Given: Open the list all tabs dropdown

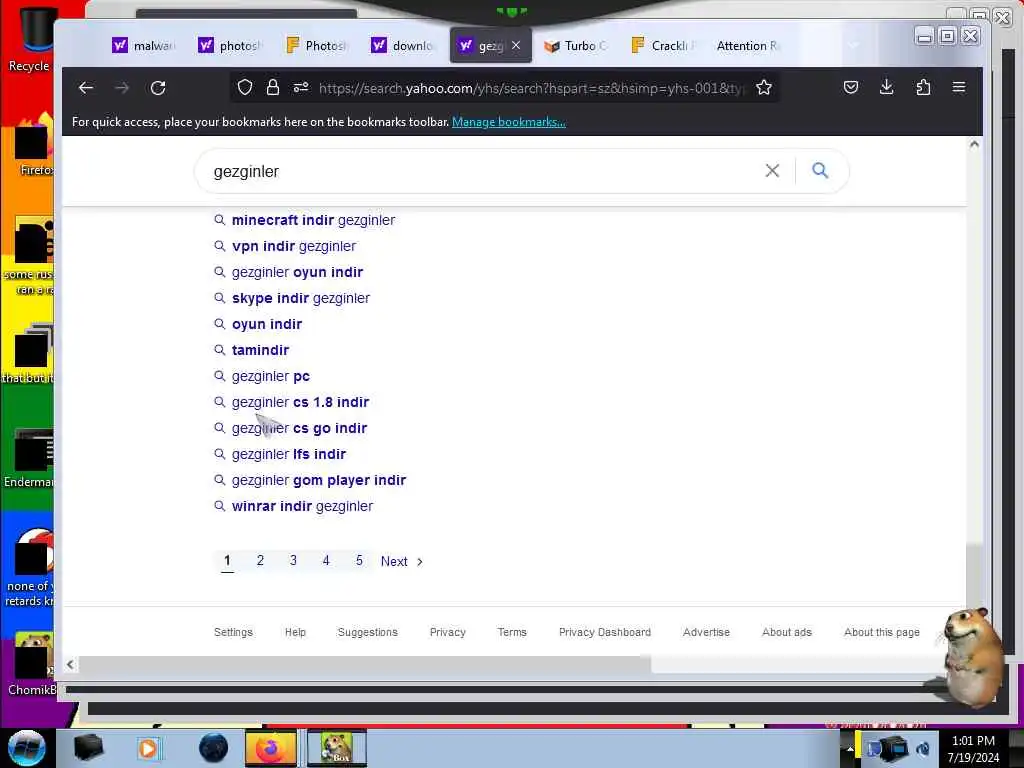Looking at the screenshot, I should [x=853, y=45].
